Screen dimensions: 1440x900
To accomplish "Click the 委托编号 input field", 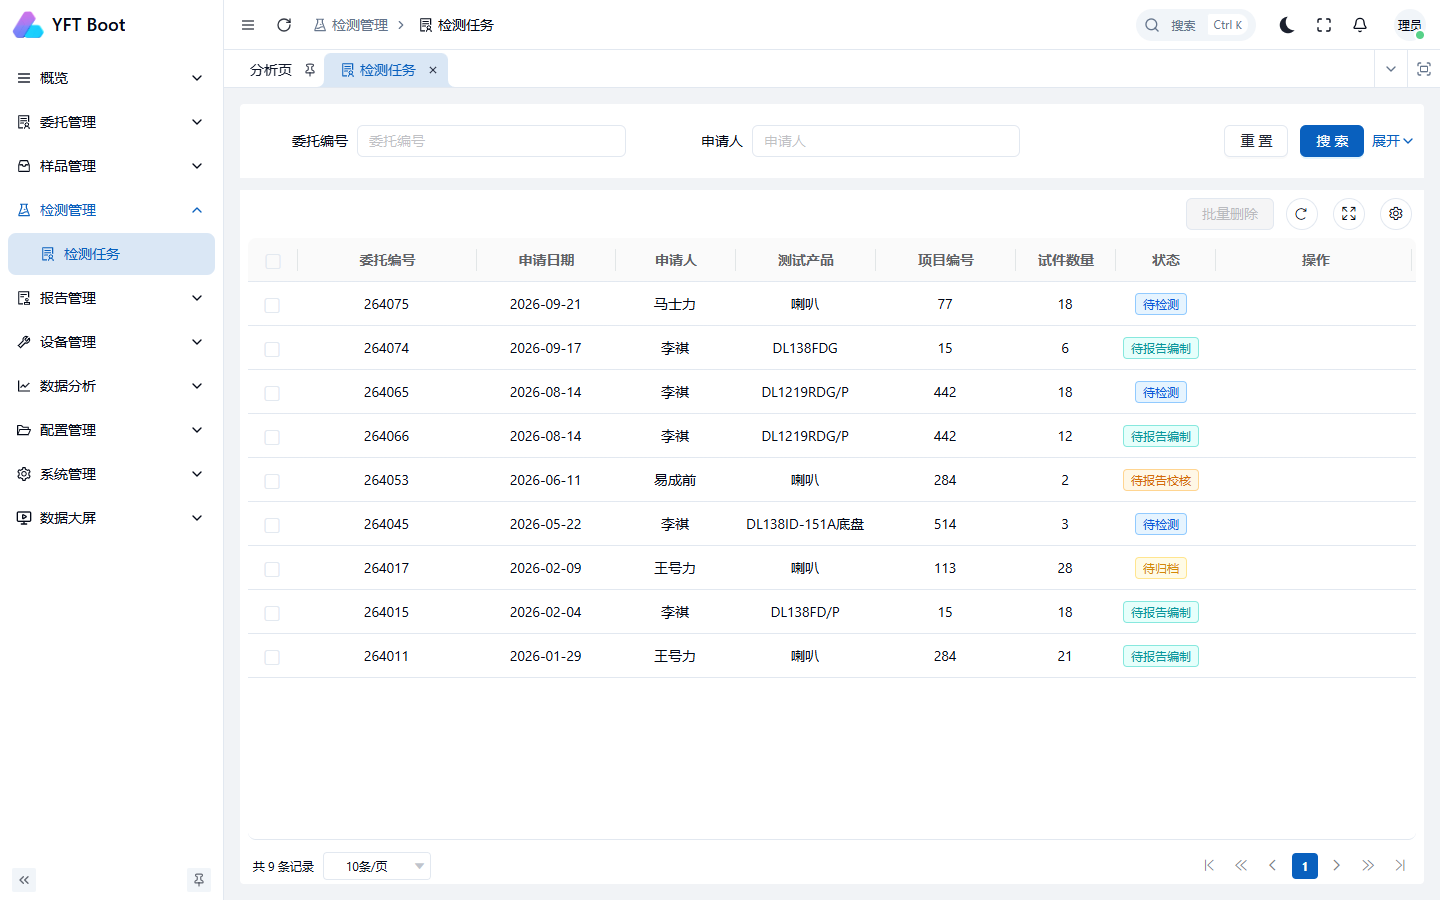I will coord(491,141).
